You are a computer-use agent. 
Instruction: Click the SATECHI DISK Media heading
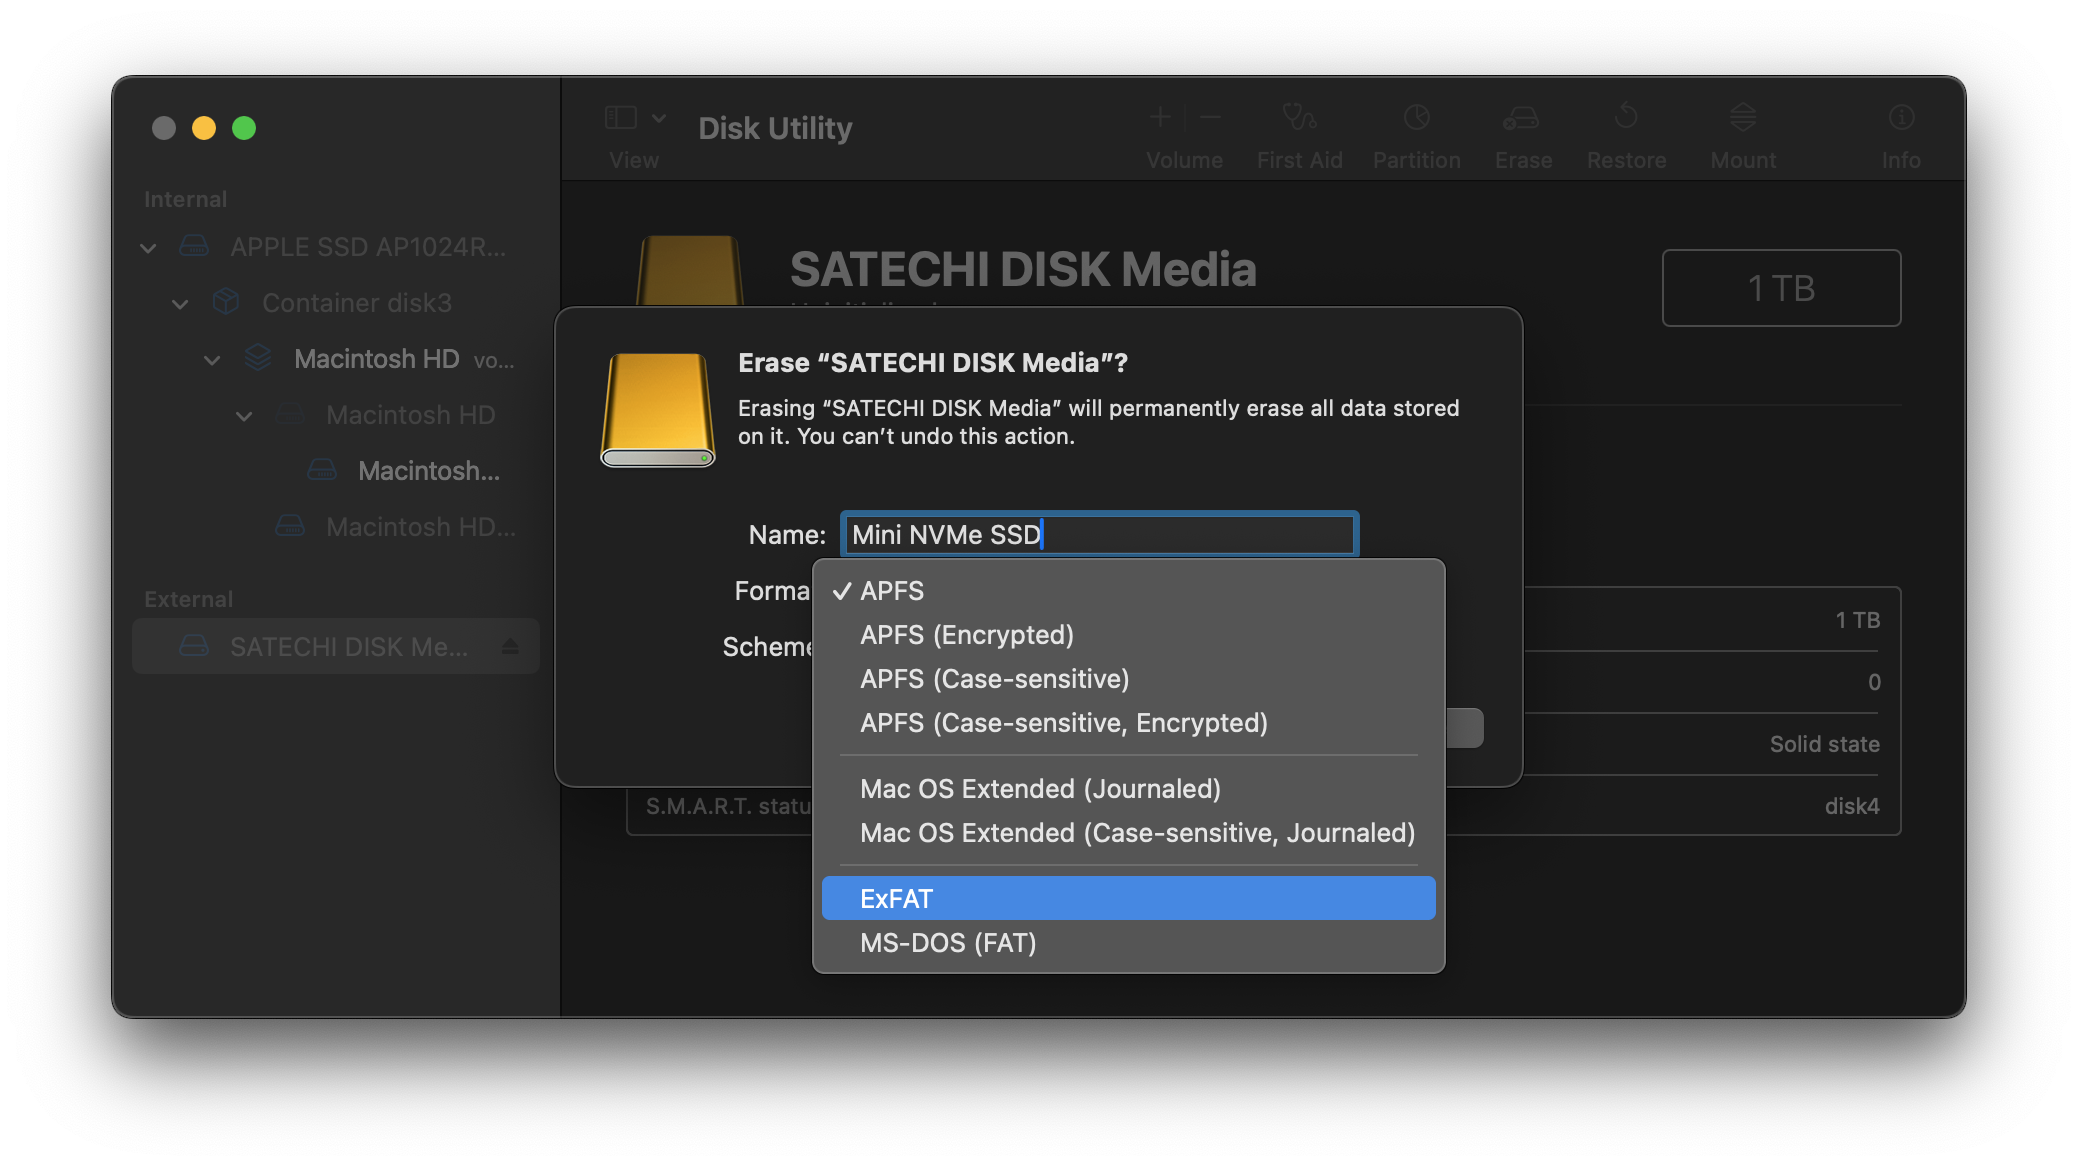coord(1023,269)
